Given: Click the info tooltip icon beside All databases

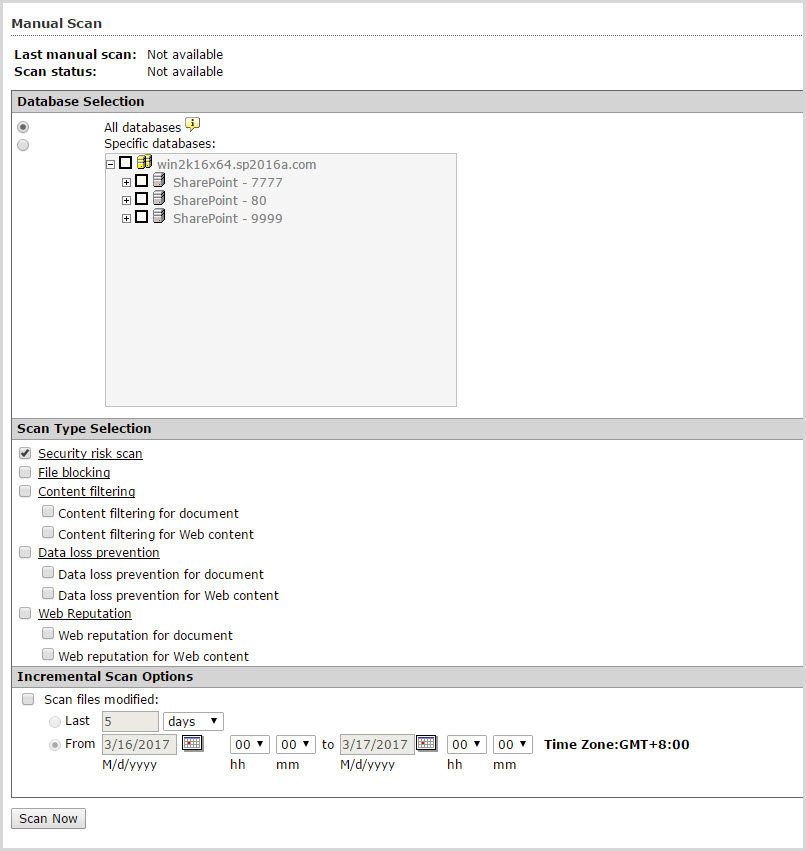Looking at the screenshot, I should click(193, 125).
